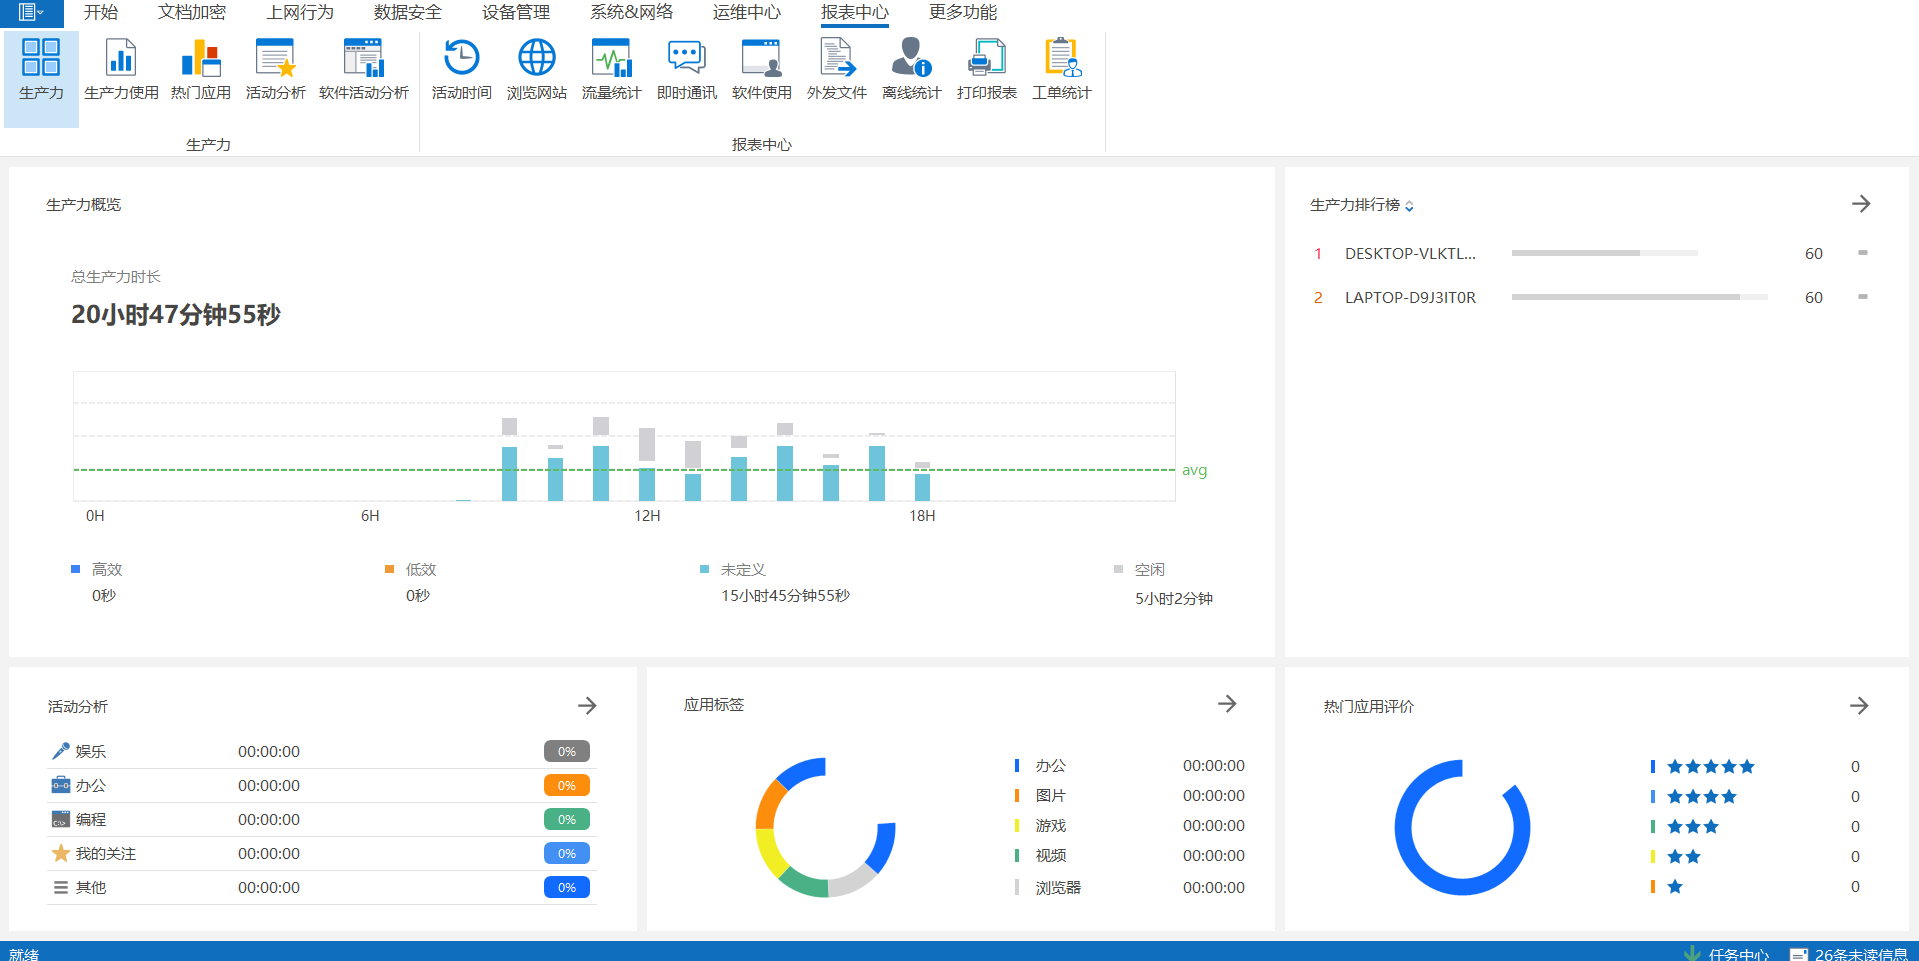The image size is (1919, 961).
Task: Click 0% badge for 我的关注
Action: (x=567, y=853)
